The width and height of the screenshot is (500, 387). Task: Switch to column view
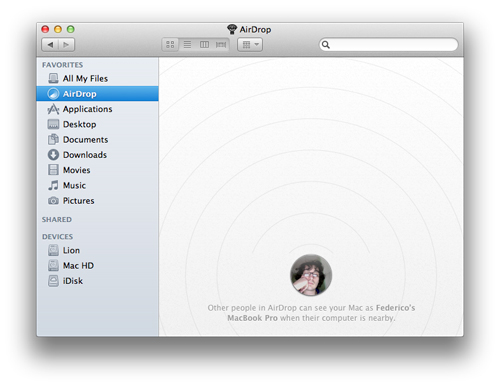pyautogui.click(x=204, y=45)
